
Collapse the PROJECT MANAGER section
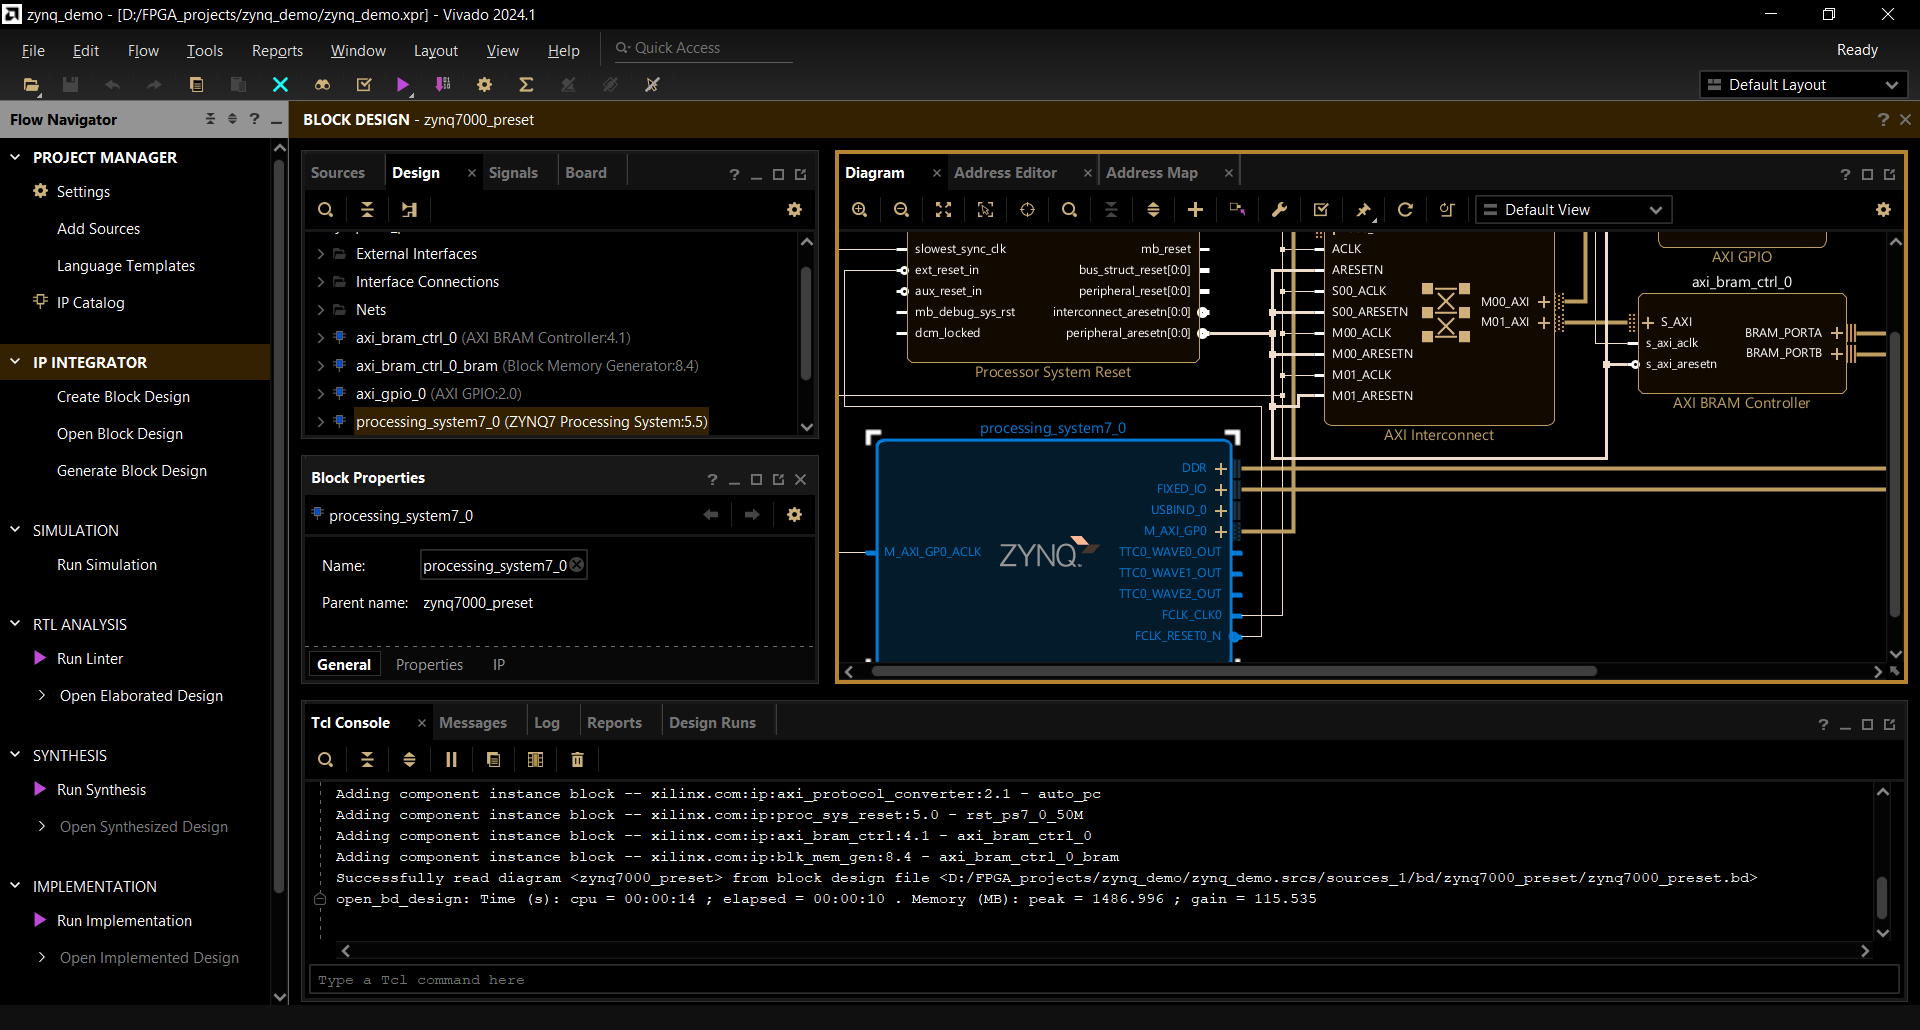15,157
